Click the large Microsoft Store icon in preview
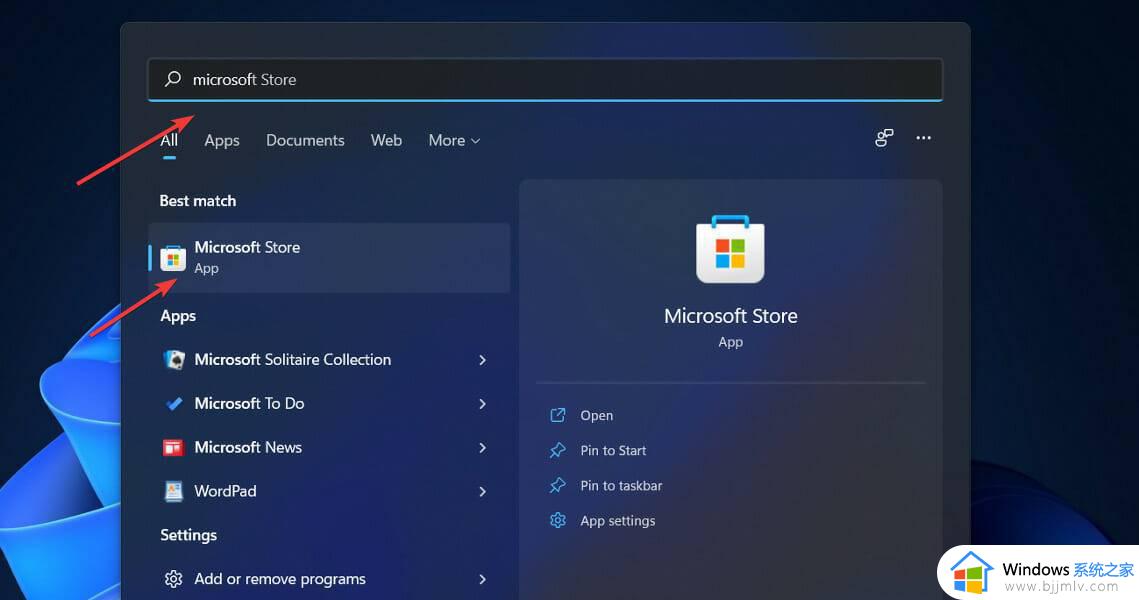Viewport: 1139px width, 600px height. [730, 249]
